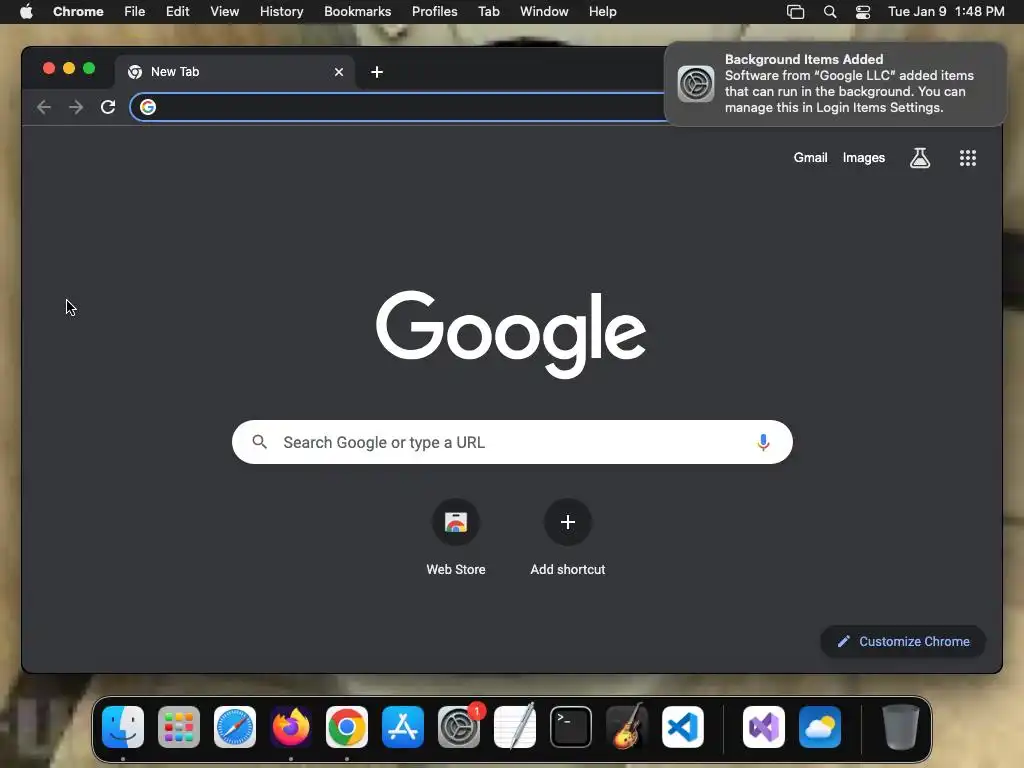Open Visual Studio from the Dock
Viewport: 1024px width, 768px height.
(x=763, y=727)
